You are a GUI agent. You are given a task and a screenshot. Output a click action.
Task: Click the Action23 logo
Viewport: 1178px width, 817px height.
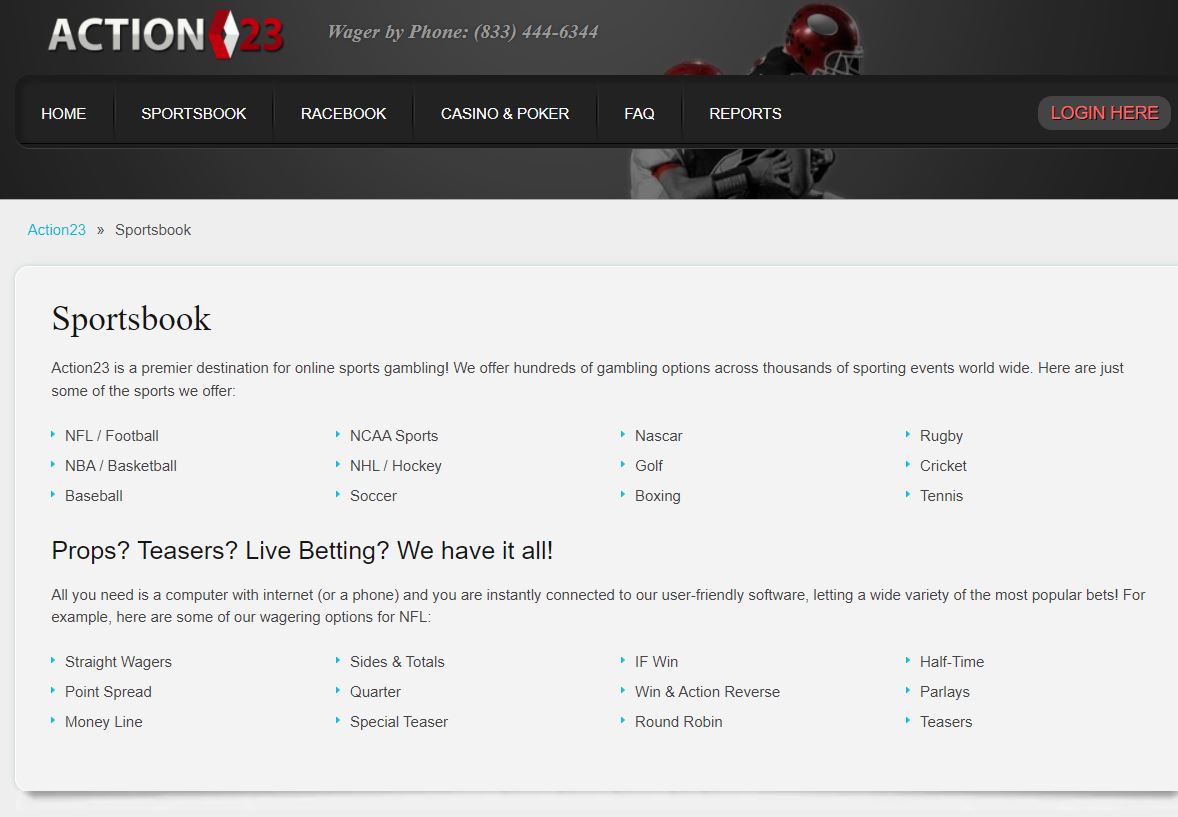[x=165, y=34]
